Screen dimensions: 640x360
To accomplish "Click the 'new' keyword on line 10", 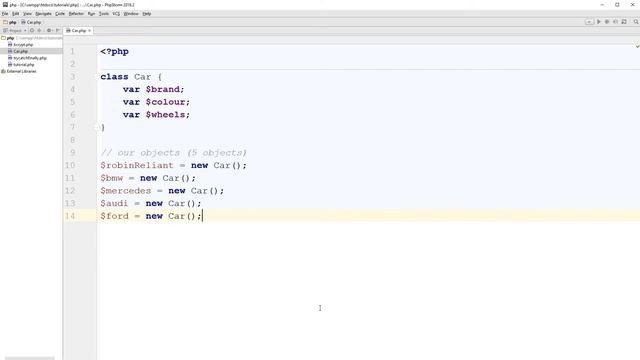I will (199, 165).
